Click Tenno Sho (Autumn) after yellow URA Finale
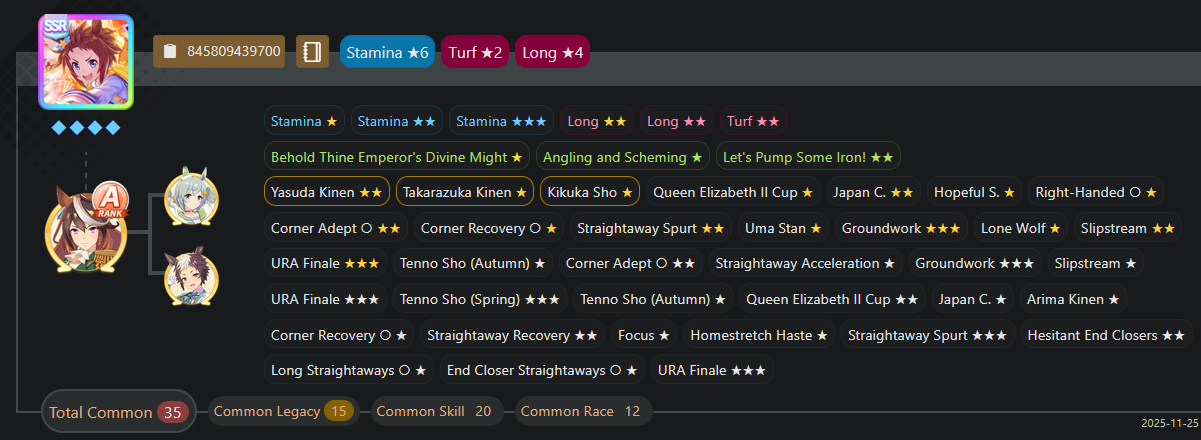 473,264
